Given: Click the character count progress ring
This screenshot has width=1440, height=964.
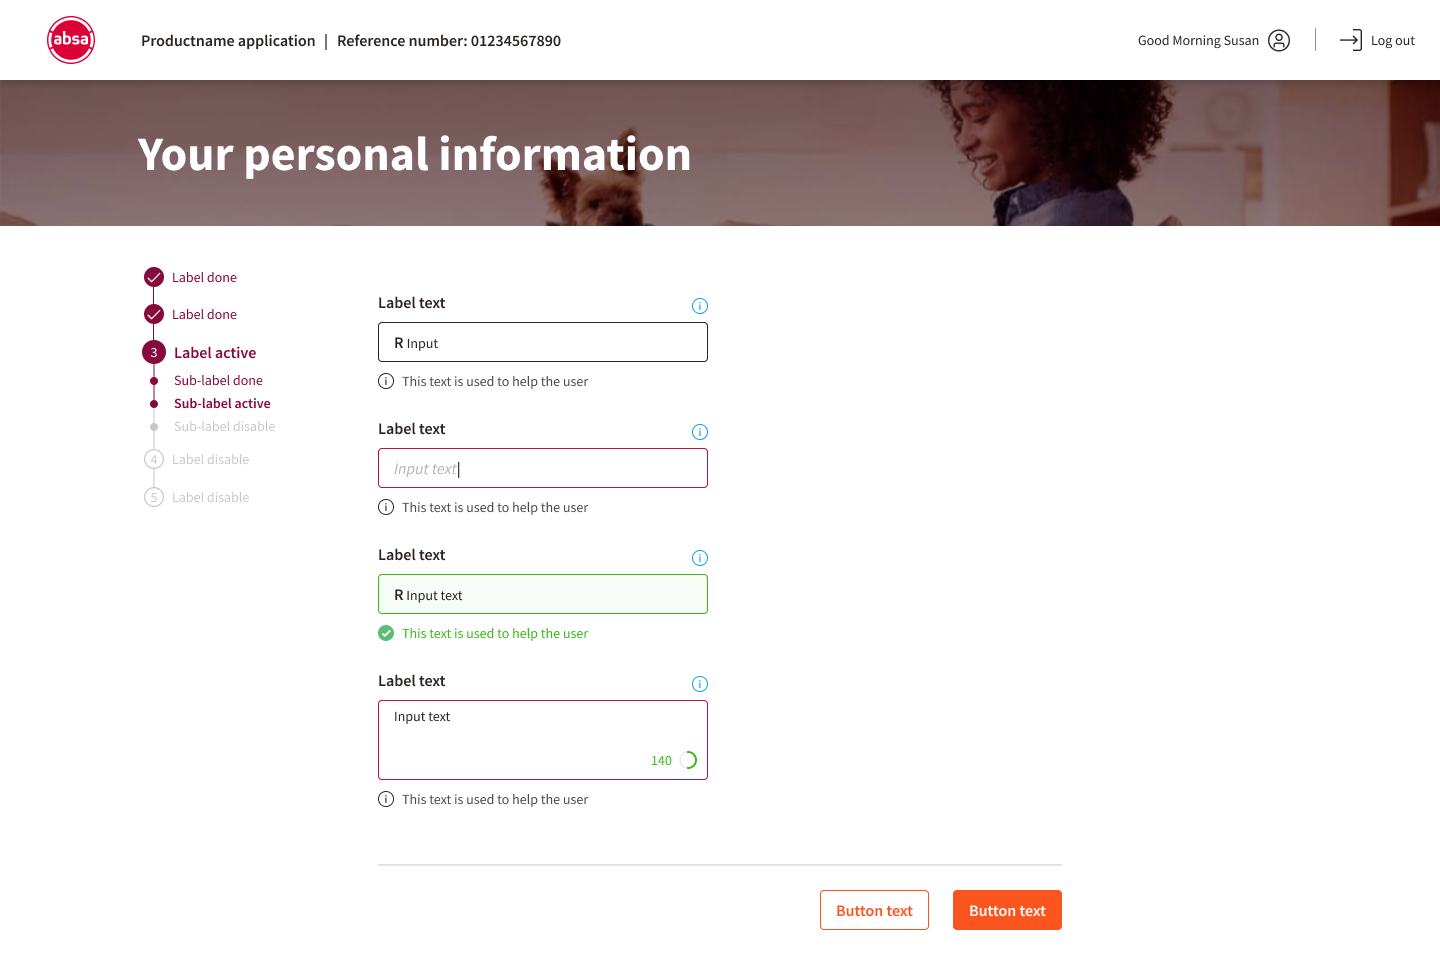Looking at the screenshot, I should [688, 760].
